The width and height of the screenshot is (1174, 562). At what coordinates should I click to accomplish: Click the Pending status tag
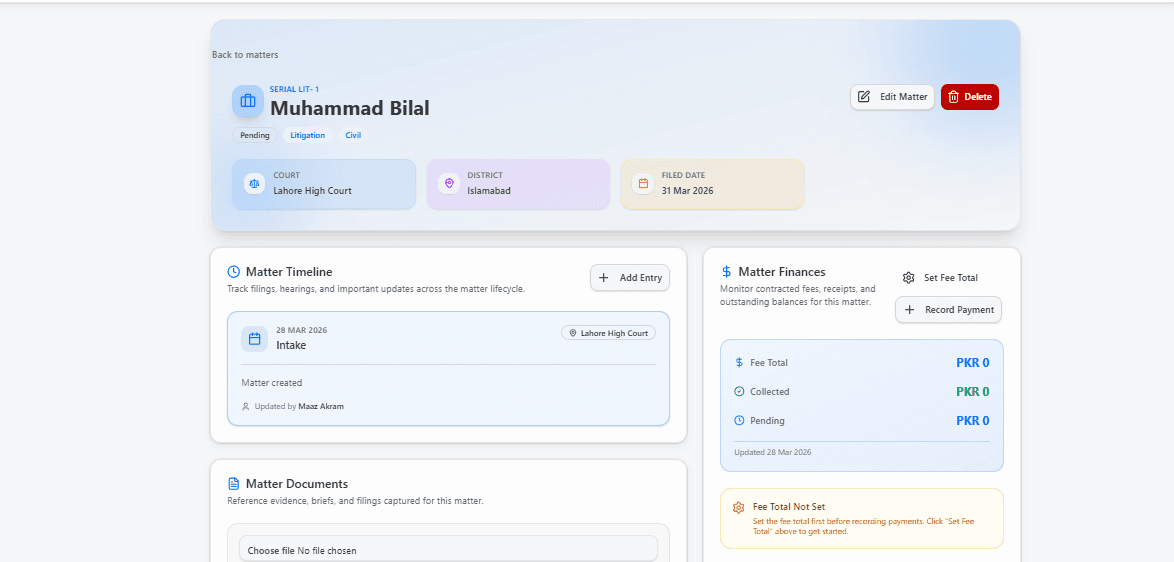point(255,135)
